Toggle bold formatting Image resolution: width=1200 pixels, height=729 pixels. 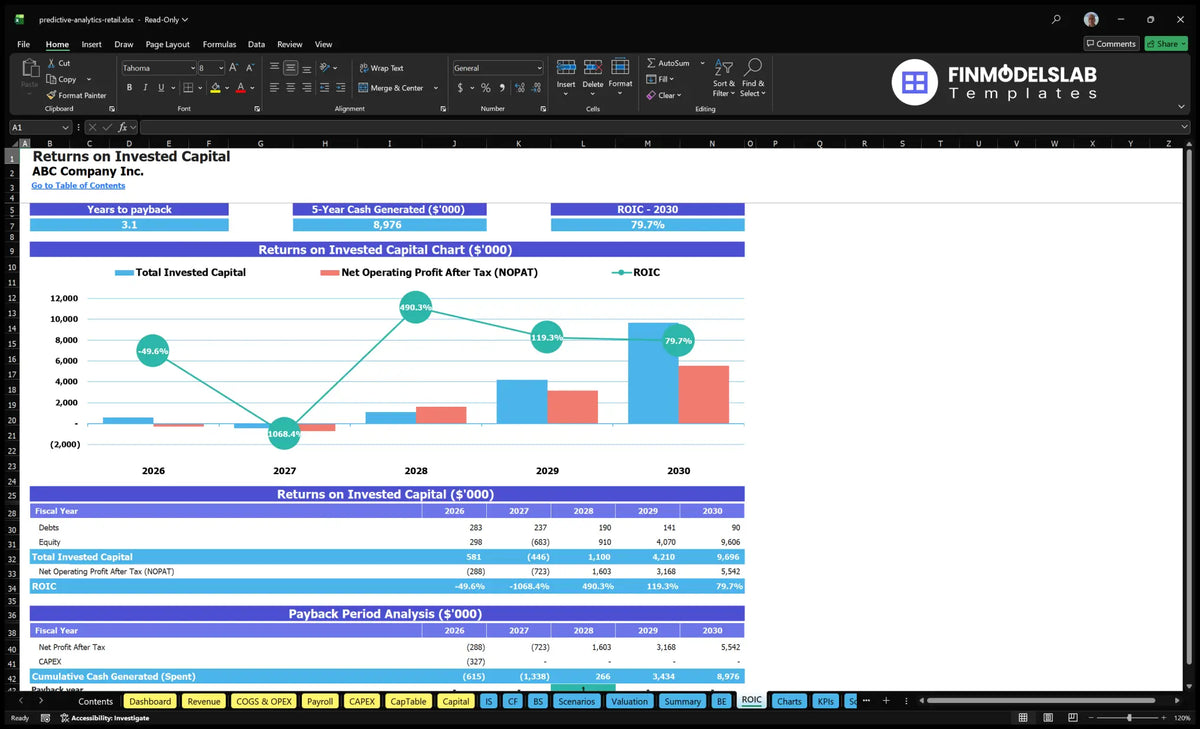[x=129, y=88]
